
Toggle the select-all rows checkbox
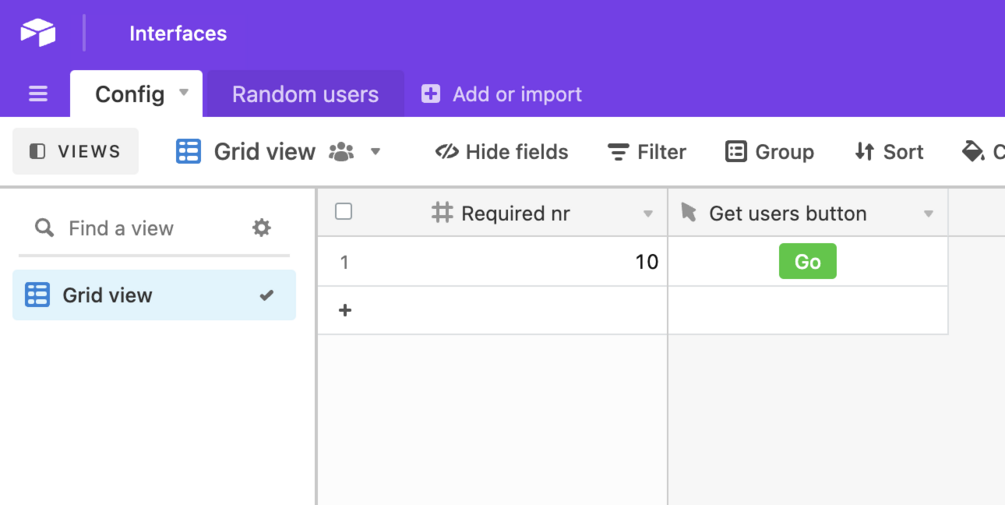click(x=344, y=212)
